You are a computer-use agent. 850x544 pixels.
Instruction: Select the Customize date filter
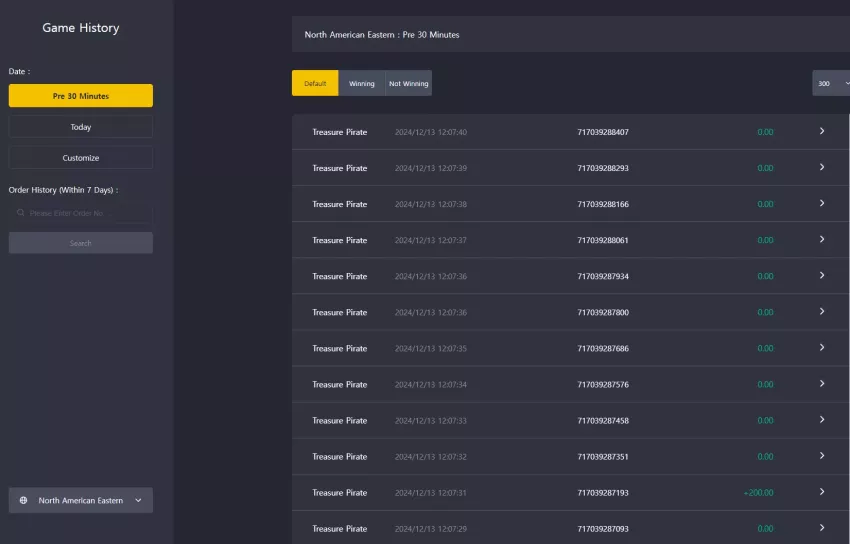click(81, 158)
